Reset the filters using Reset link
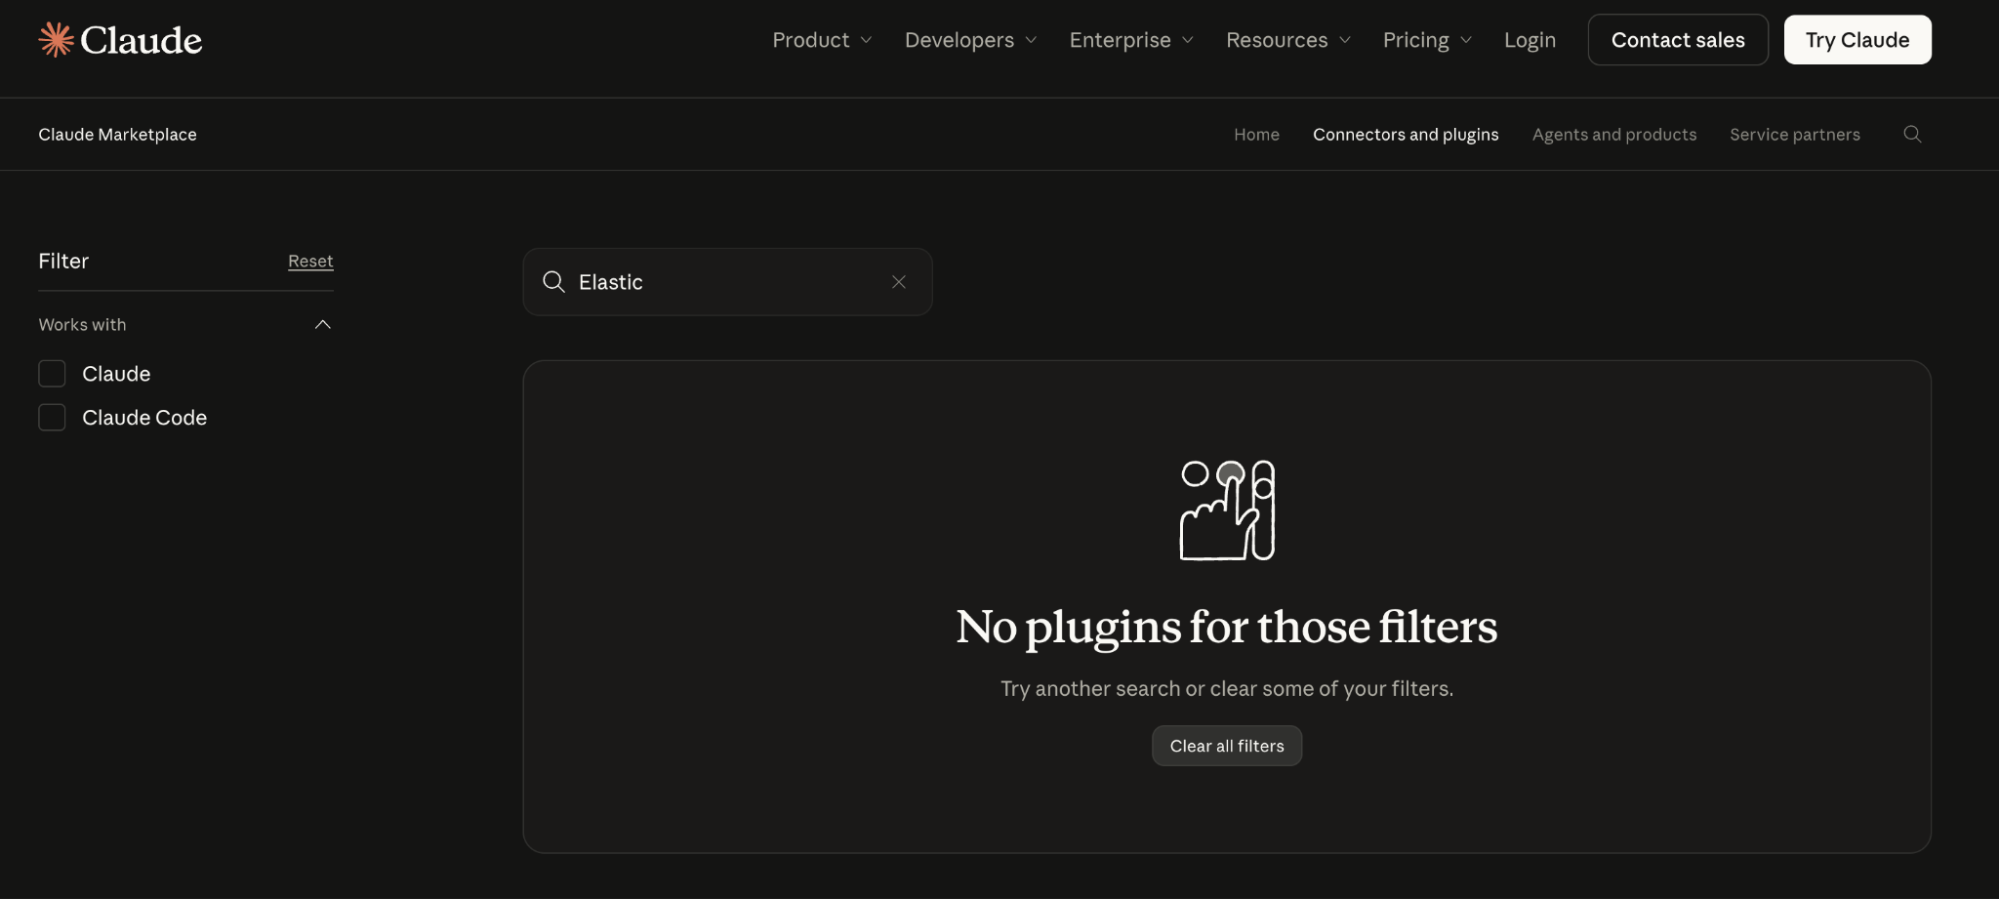 [x=310, y=261]
